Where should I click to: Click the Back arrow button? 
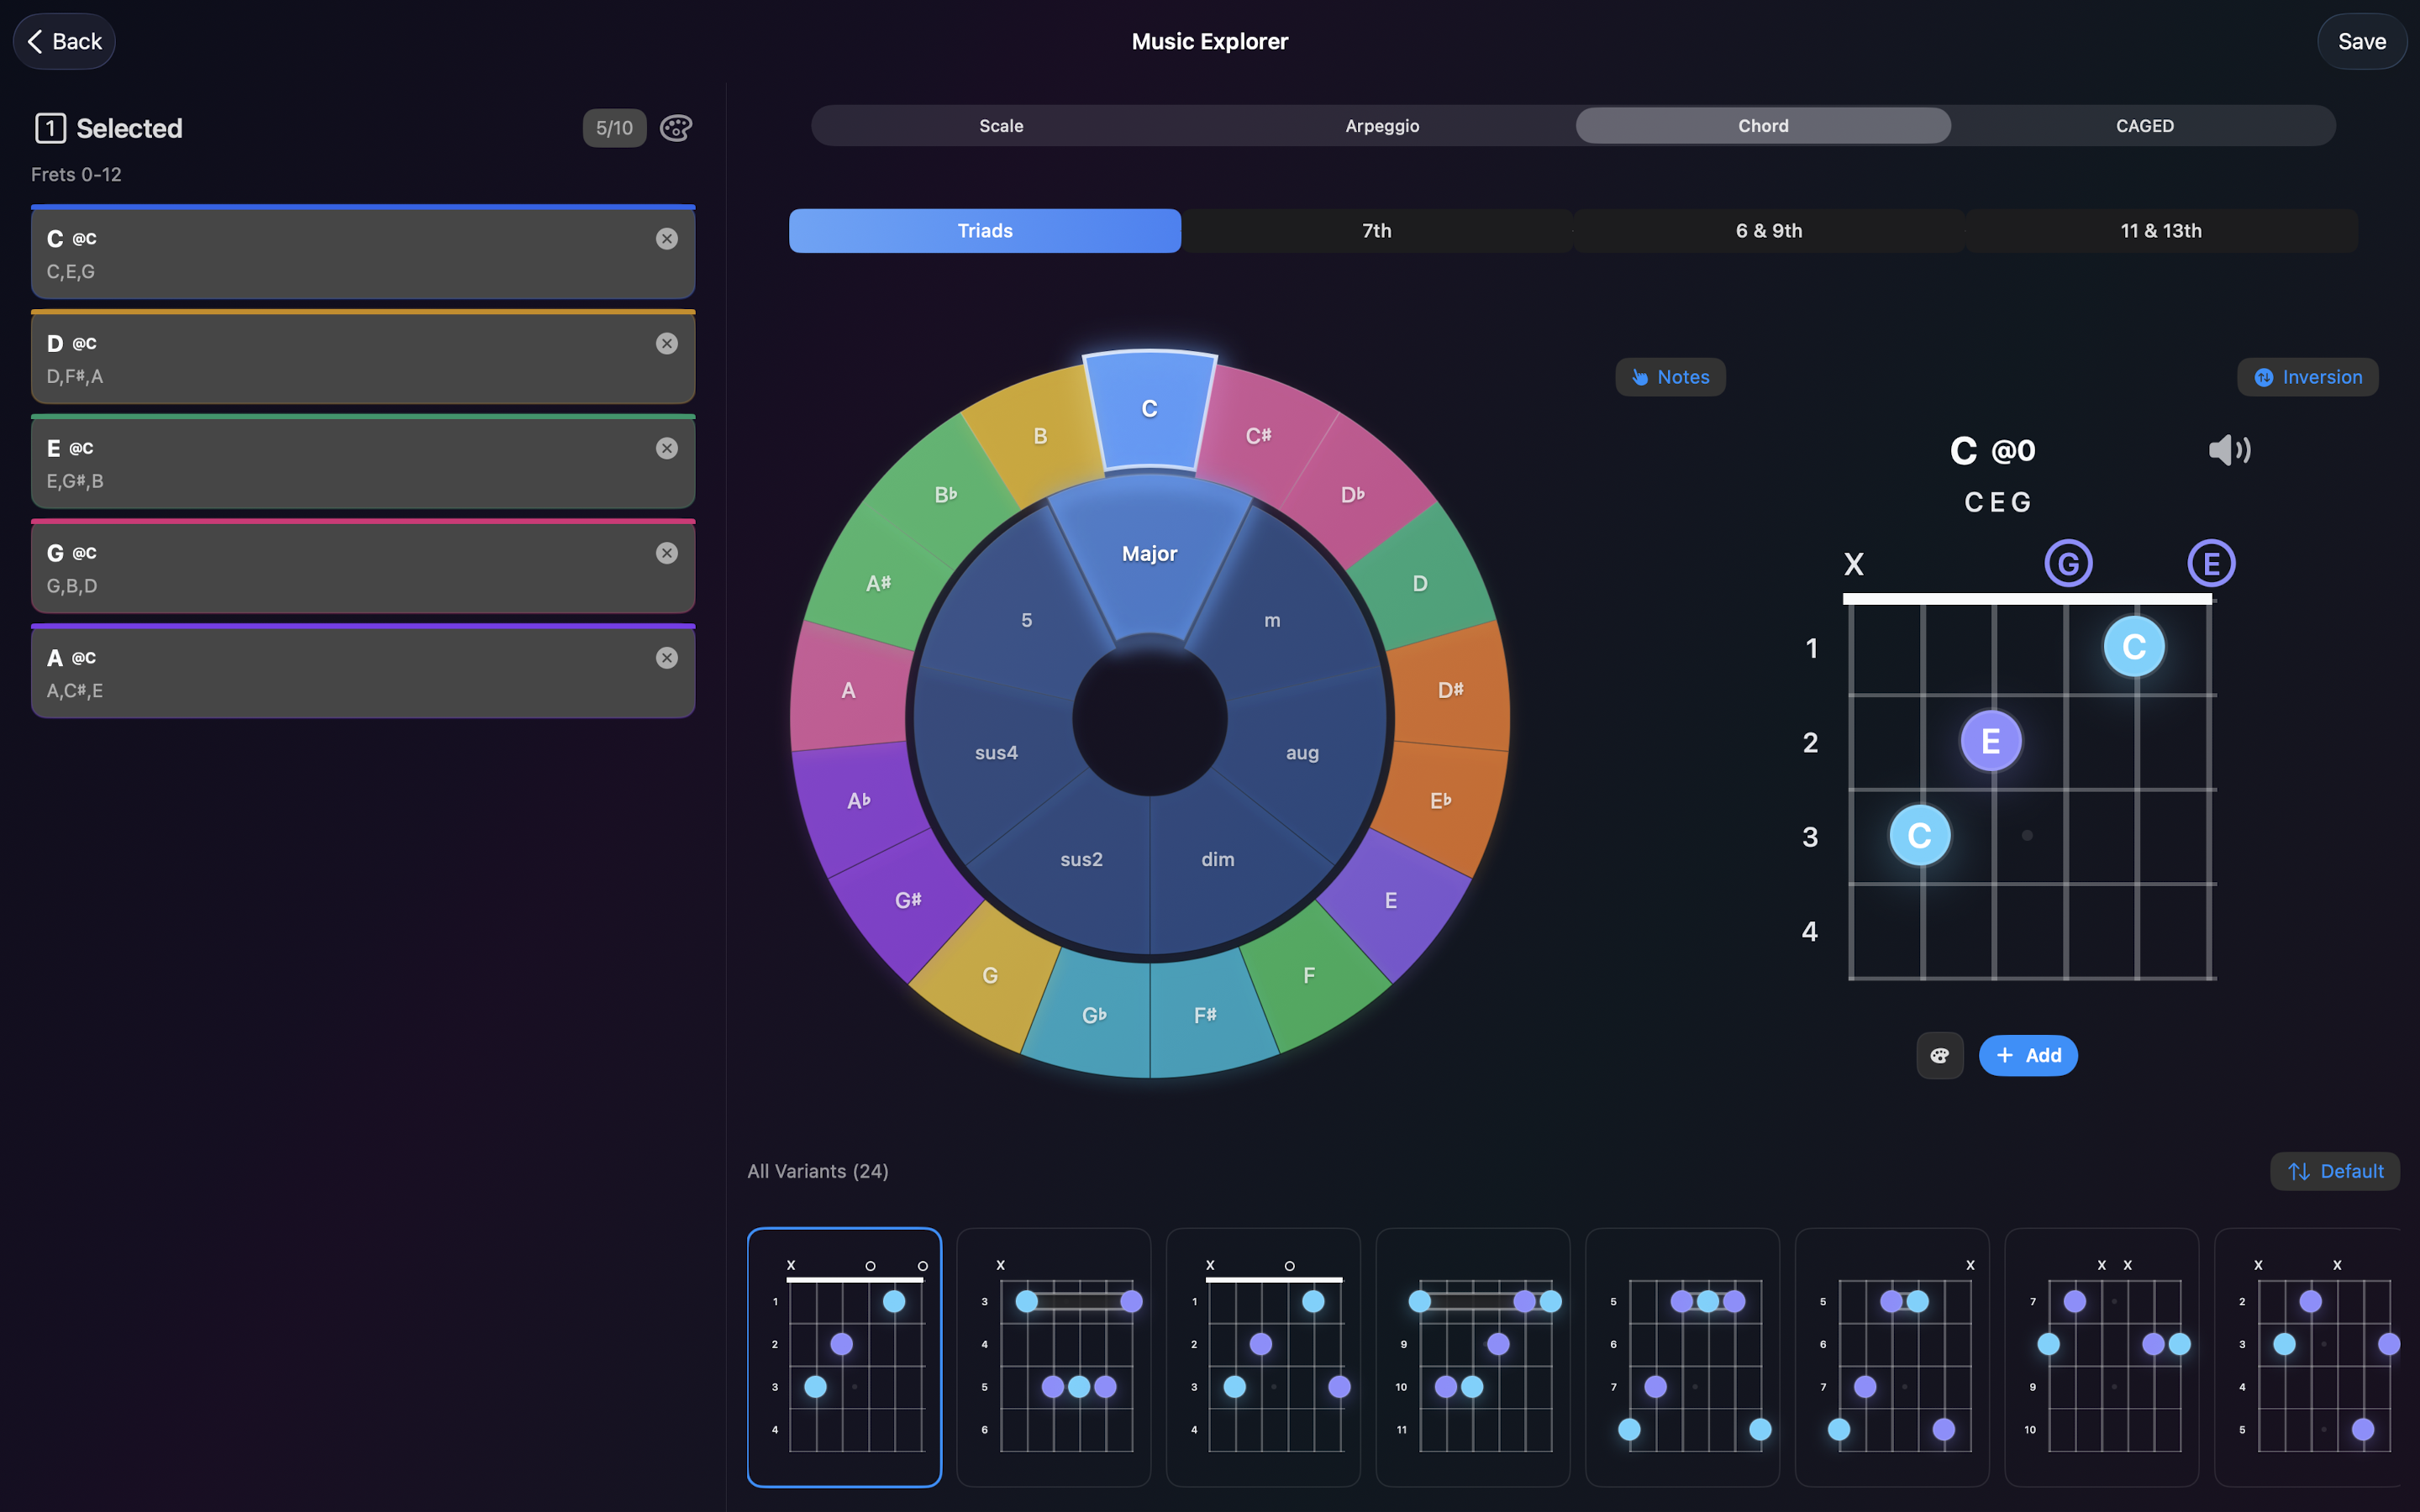click(64, 41)
